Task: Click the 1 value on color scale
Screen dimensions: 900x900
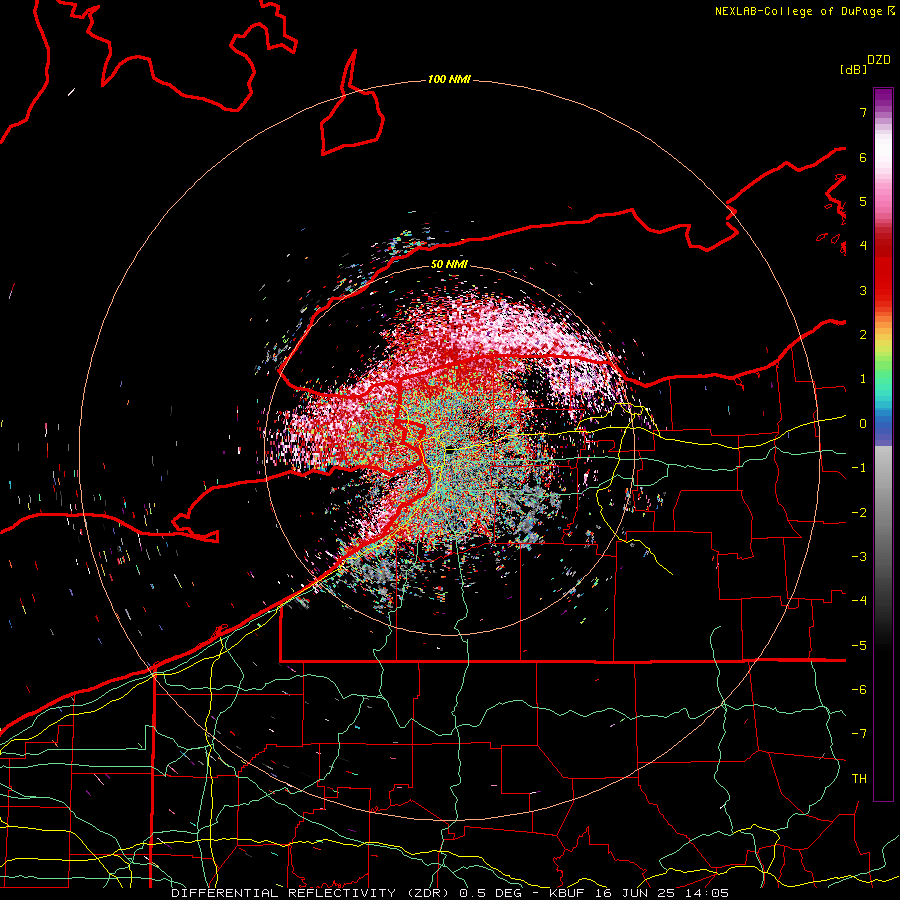Action: click(x=863, y=379)
